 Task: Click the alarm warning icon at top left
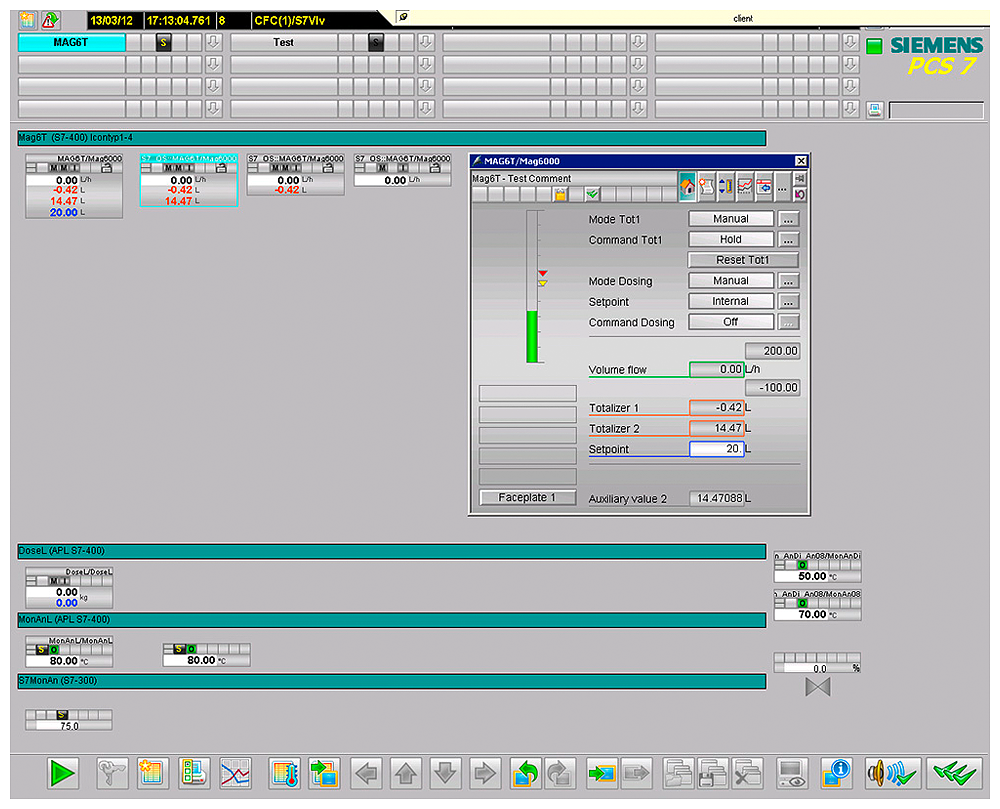coord(50,19)
